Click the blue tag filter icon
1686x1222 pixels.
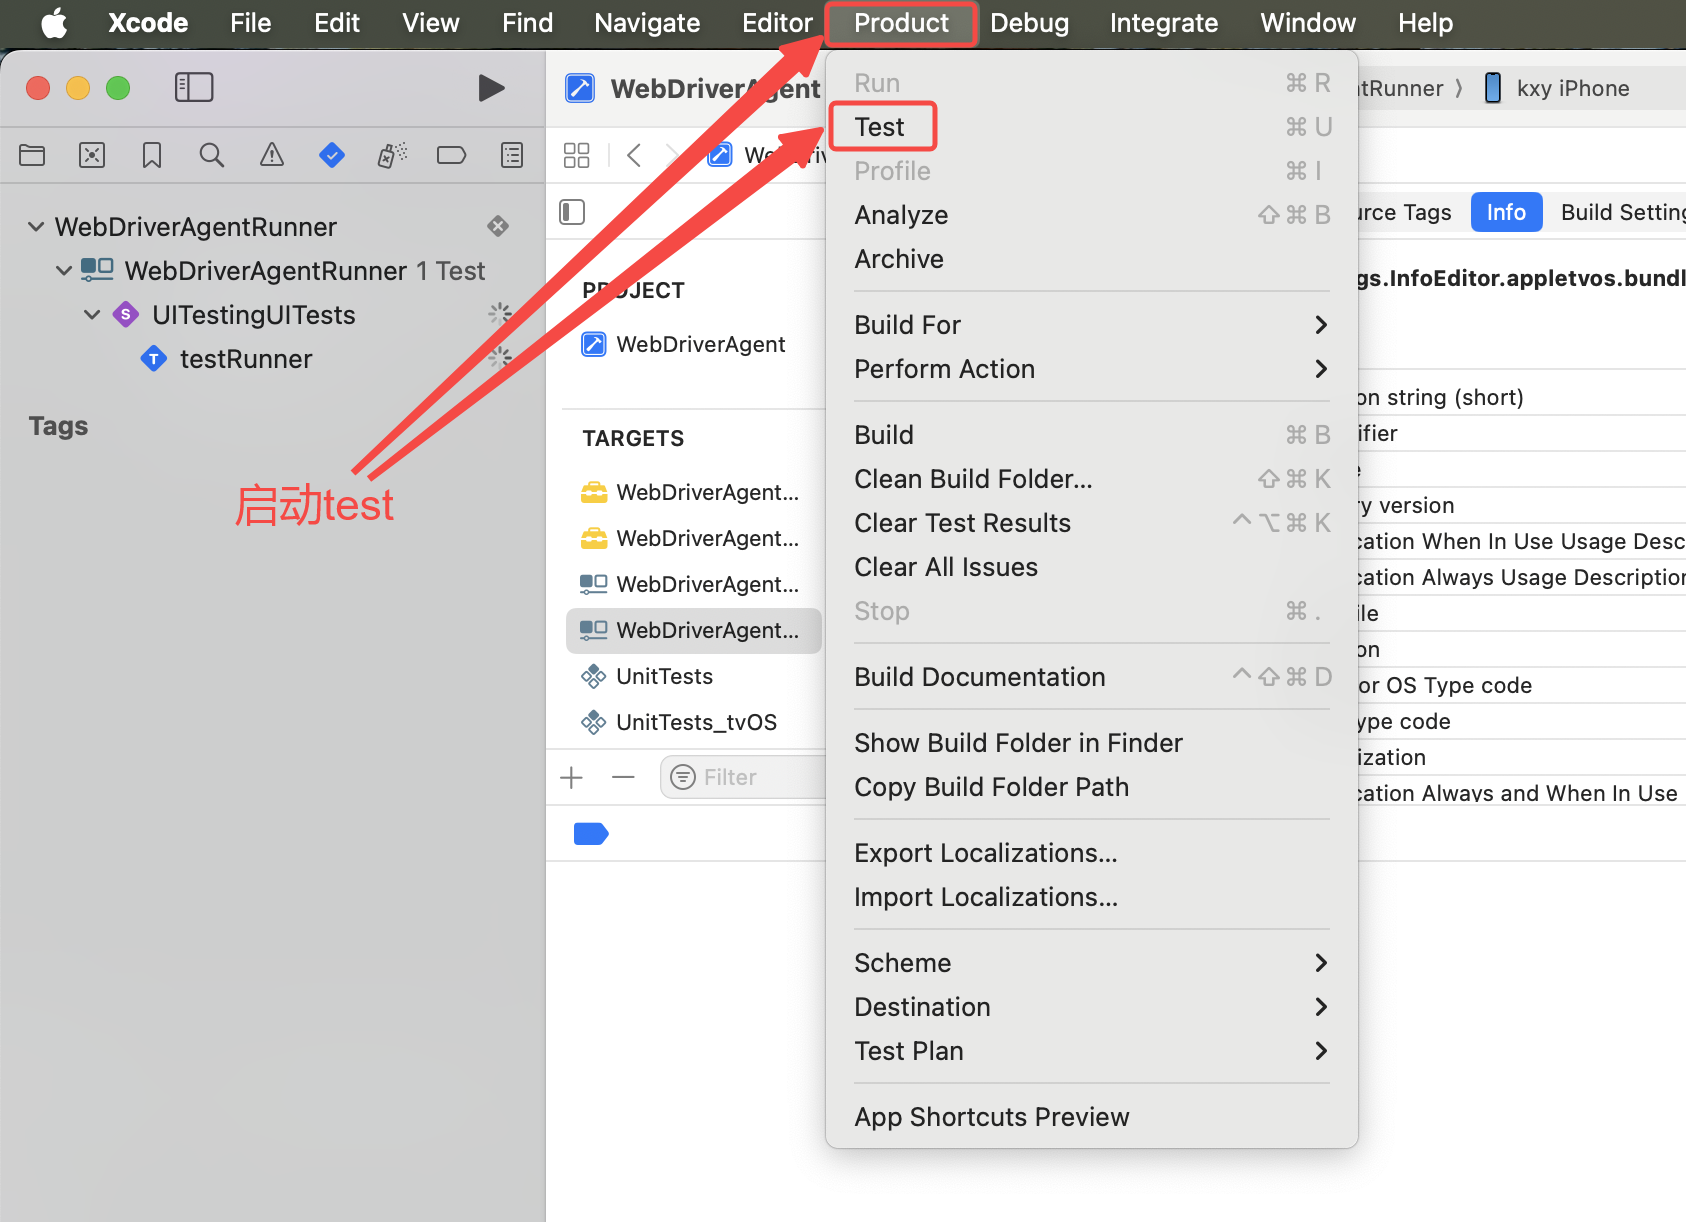pyautogui.click(x=591, y=833)
